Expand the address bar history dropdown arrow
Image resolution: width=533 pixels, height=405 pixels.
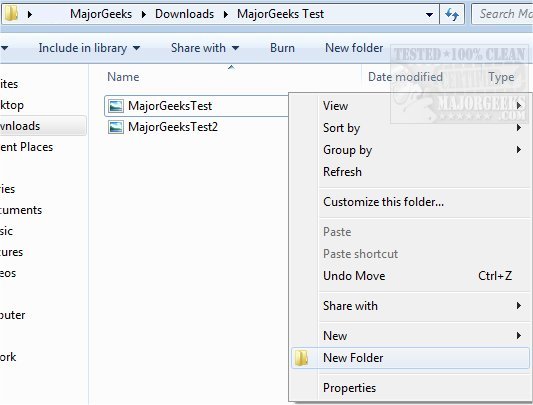pyautogui.click(x=429, y=15)
